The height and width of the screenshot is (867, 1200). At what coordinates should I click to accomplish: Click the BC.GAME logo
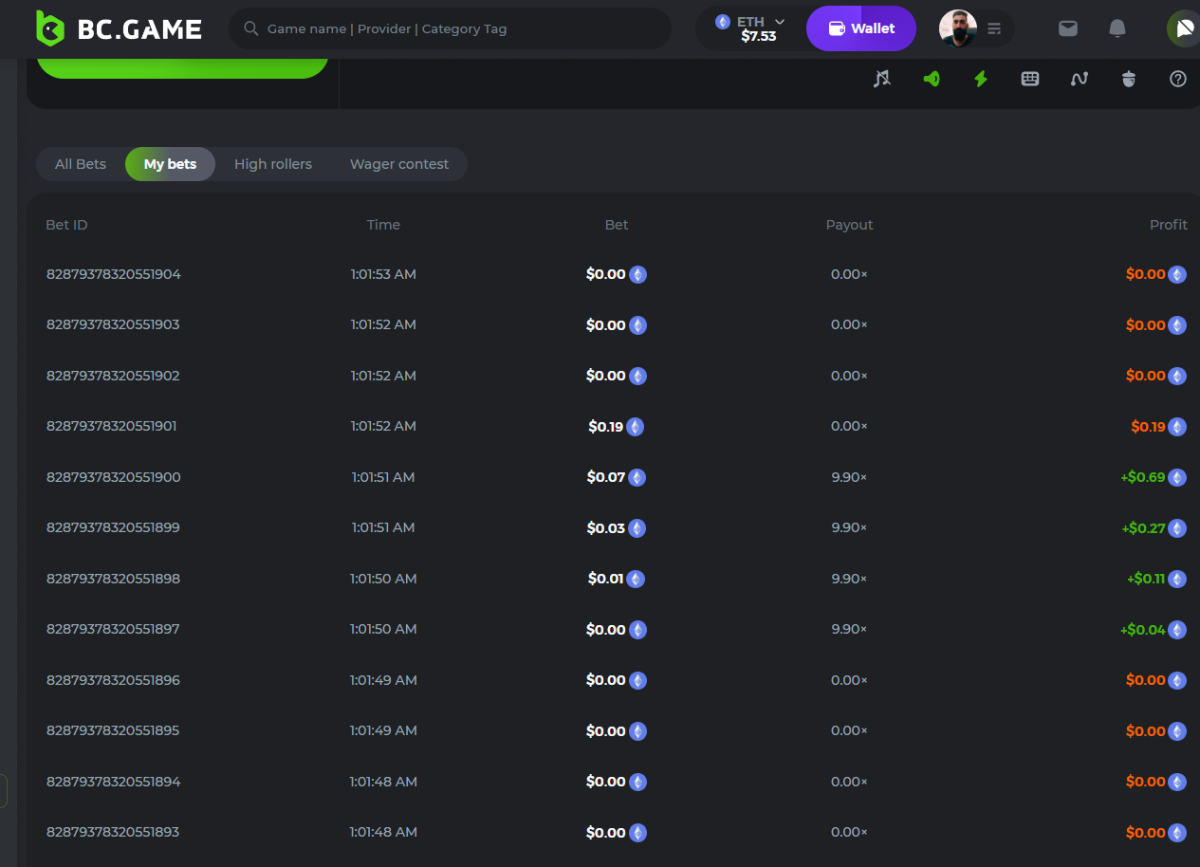point(119,29)
